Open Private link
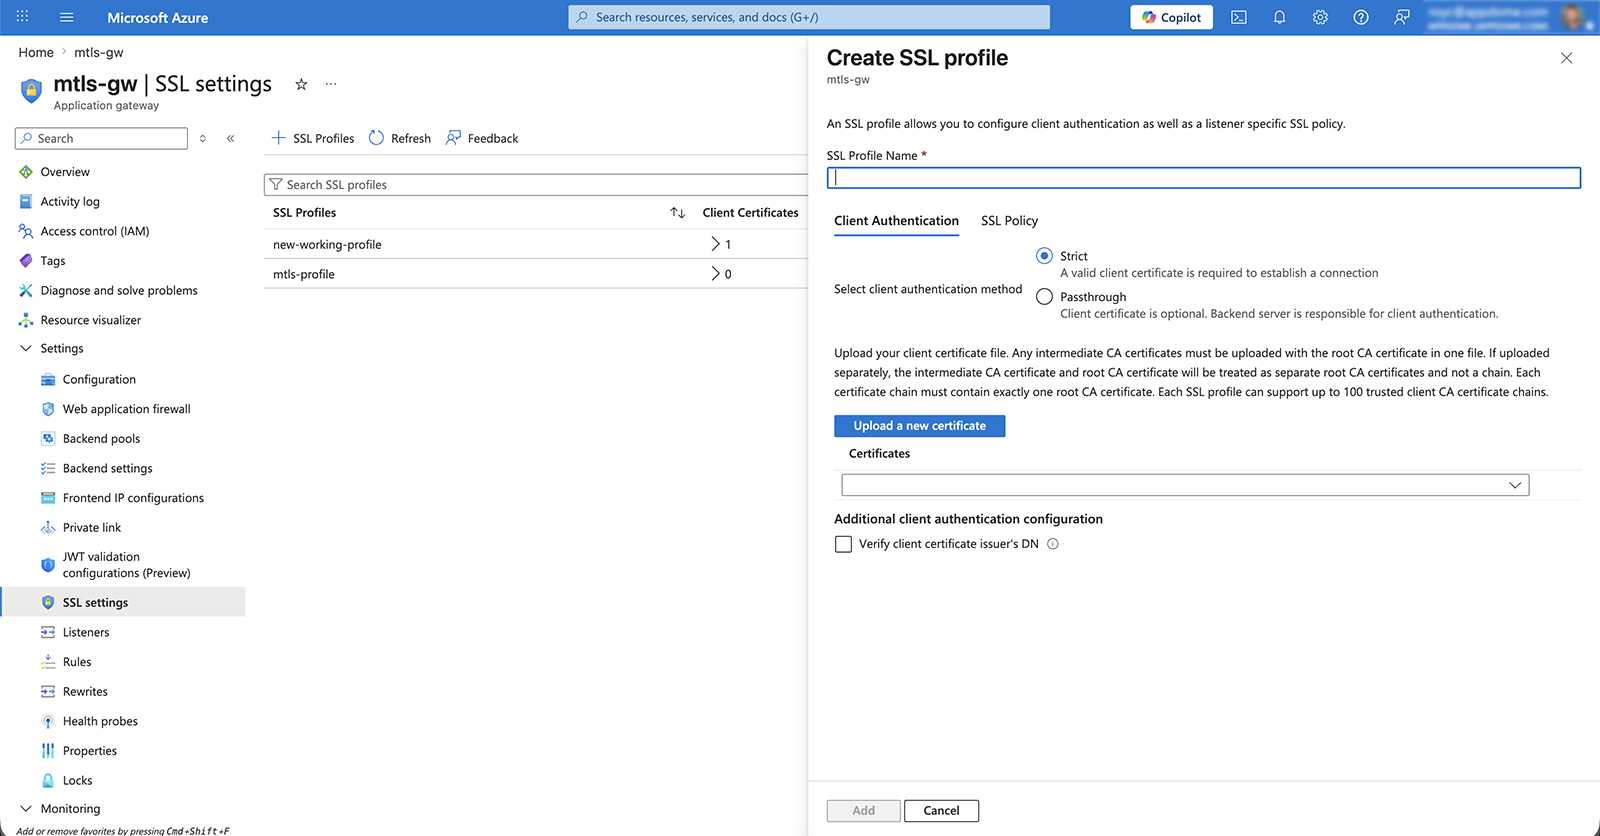 (91, 528)
